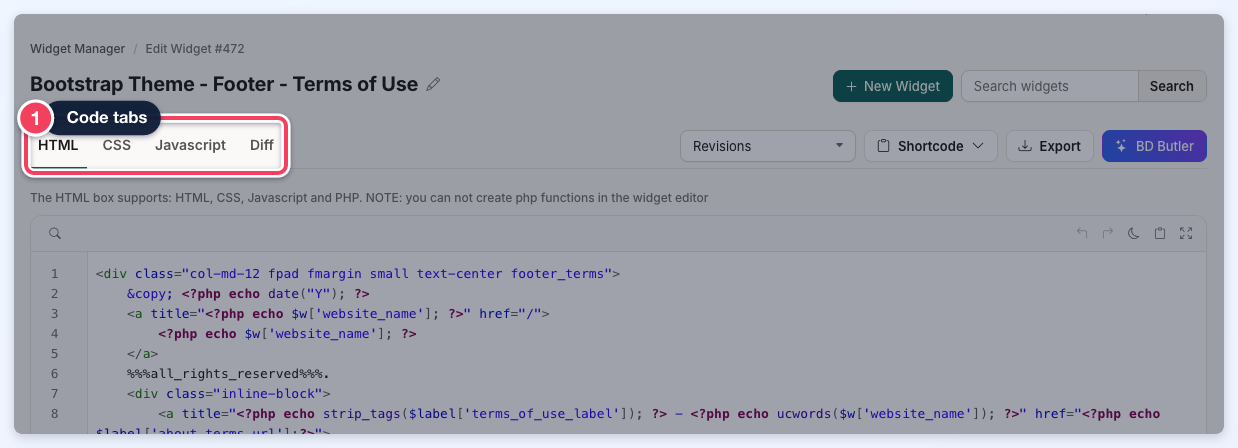Expand editor to fullscreen
1238x448 pixels.
(1186, 233)
